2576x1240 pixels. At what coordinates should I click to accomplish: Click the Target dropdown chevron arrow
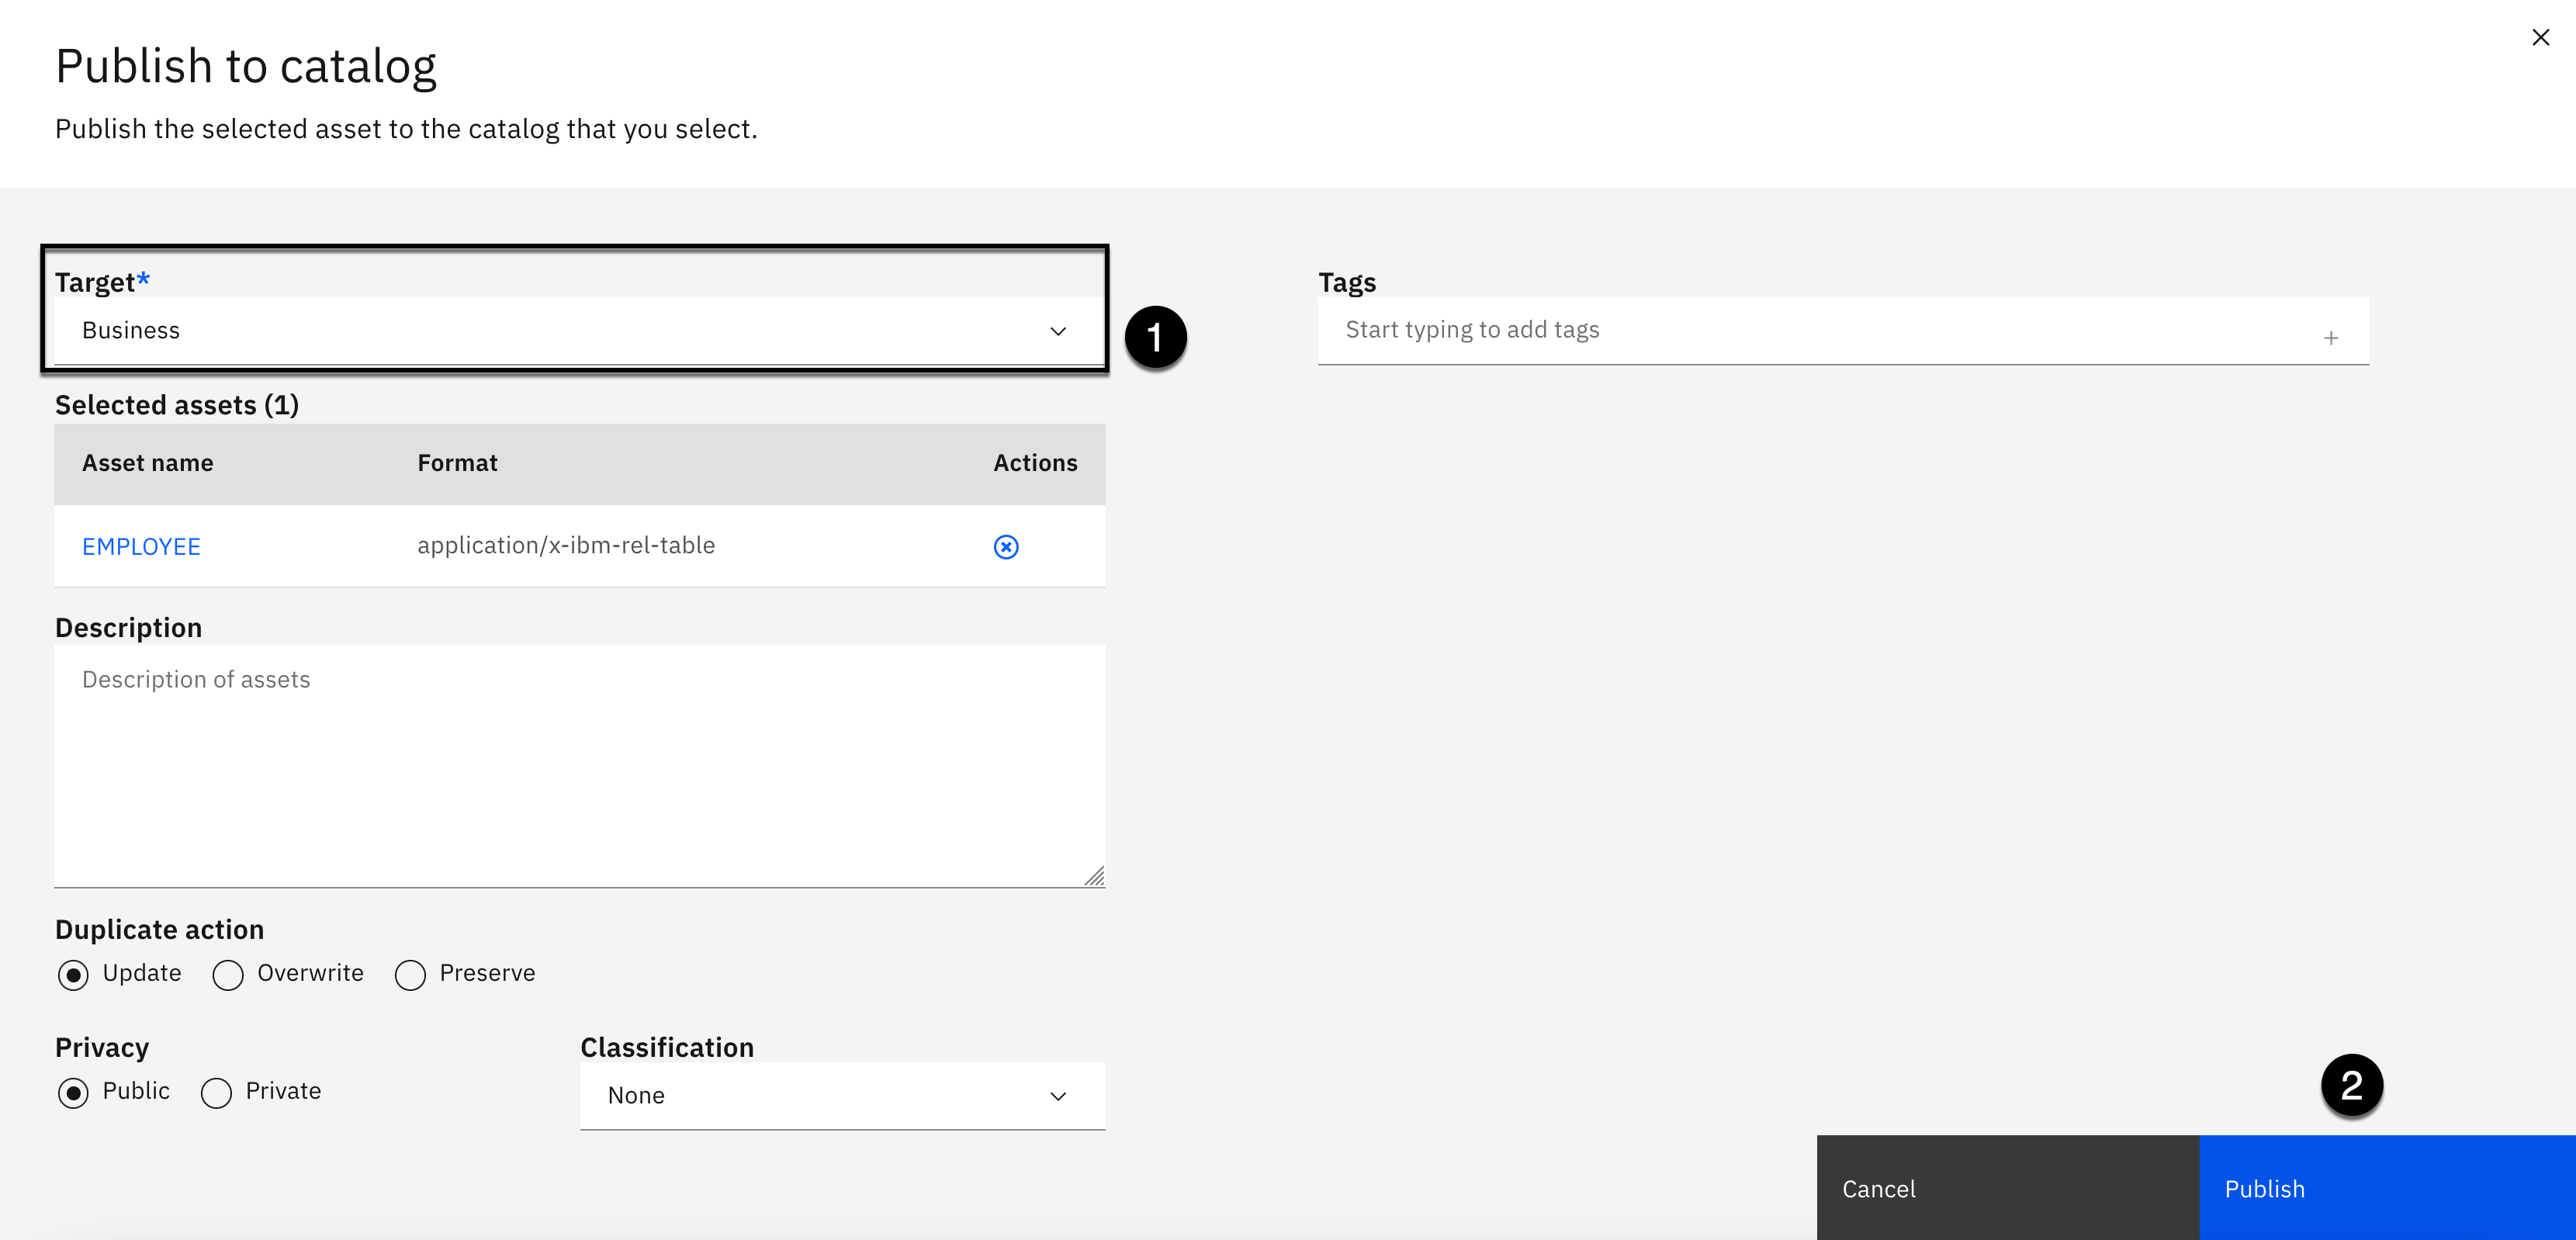coord(1058,331)
